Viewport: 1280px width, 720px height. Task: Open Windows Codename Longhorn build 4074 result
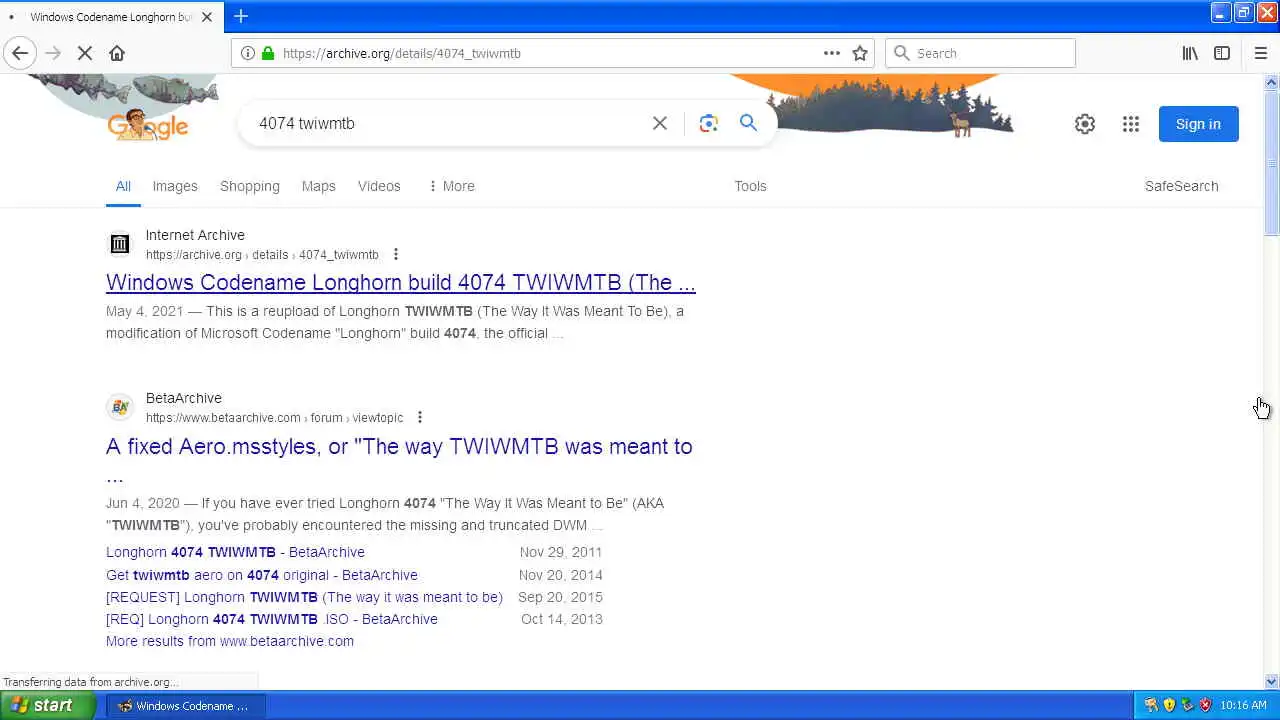[x=401, y=282]
